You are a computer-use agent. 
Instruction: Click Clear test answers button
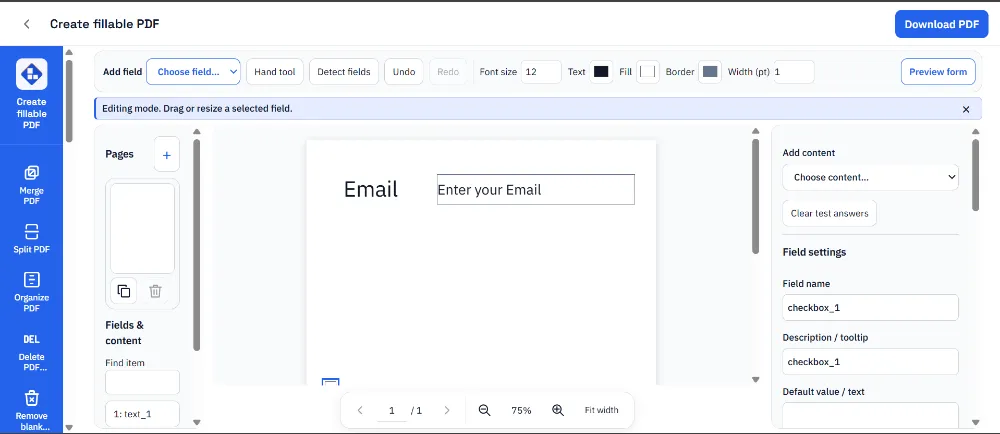point(829,213)
